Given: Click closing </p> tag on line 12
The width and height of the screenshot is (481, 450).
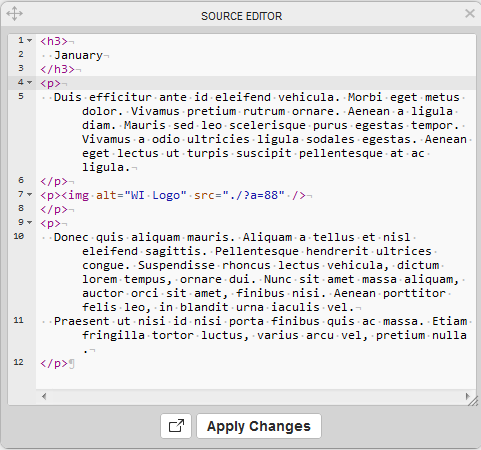Looking at the screenshot, I should (54, 363).
